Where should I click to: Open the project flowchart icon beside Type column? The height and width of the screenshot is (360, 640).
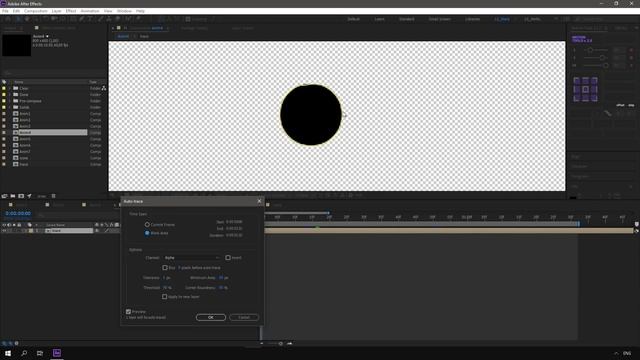click(x=104, y=88)
